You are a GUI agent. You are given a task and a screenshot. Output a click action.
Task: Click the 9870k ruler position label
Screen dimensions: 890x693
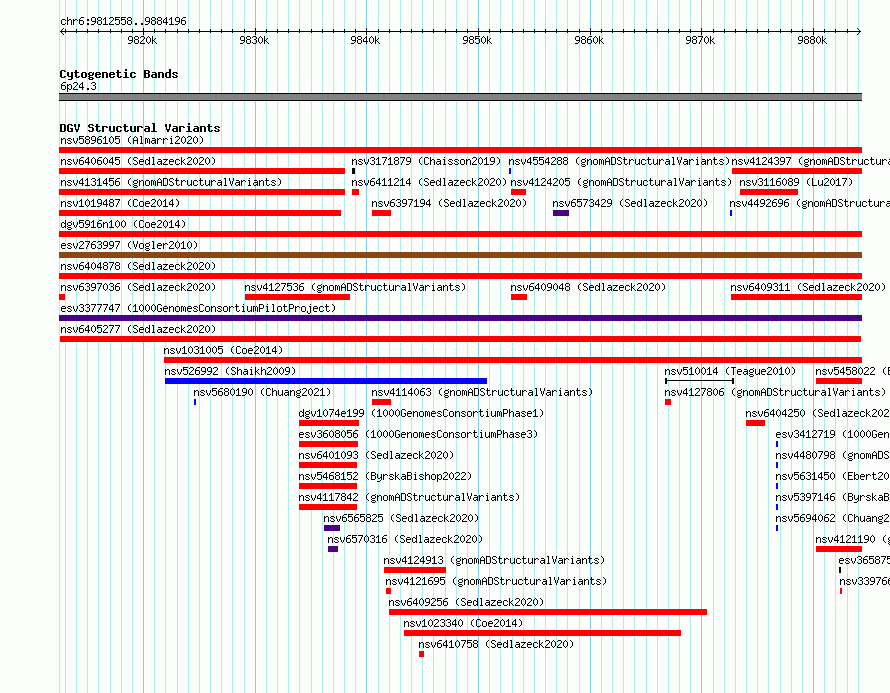pos(700,40)
